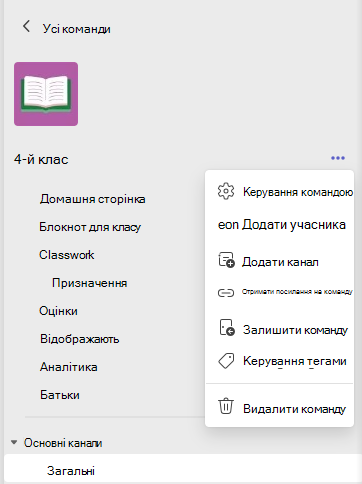This screenshot has width=362, height=484.
Task: Open Призначення under Classwork
Action: tap(90, 283)
